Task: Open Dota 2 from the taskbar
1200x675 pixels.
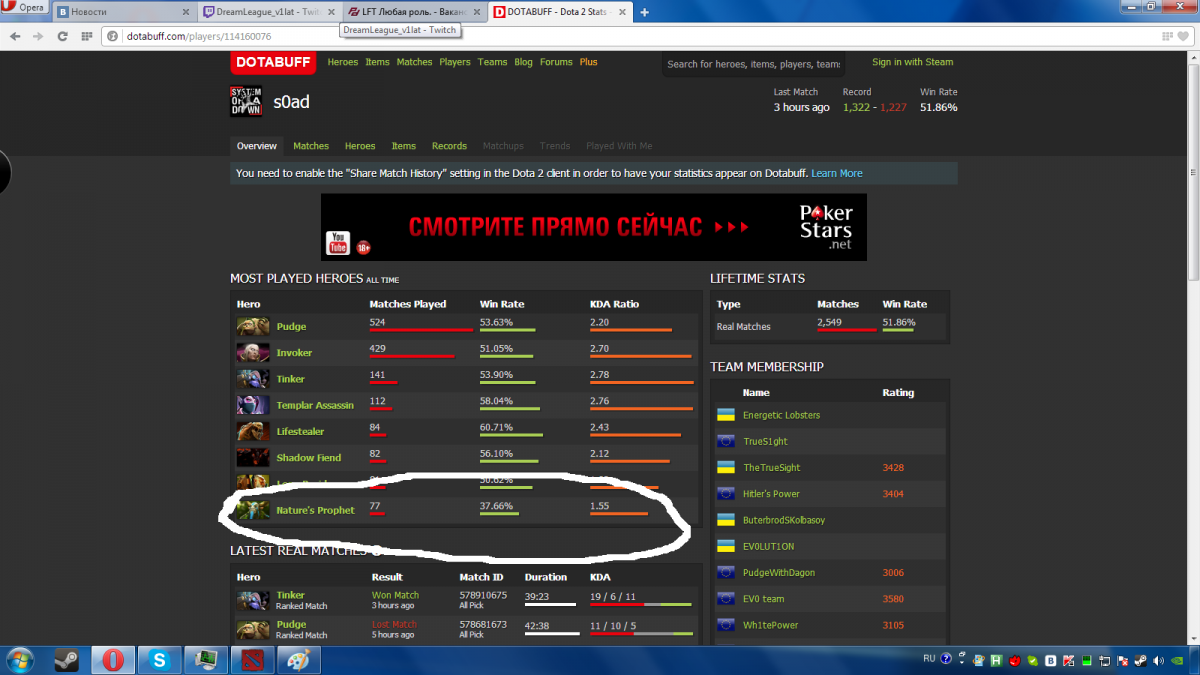Action: tap(252, 660)
